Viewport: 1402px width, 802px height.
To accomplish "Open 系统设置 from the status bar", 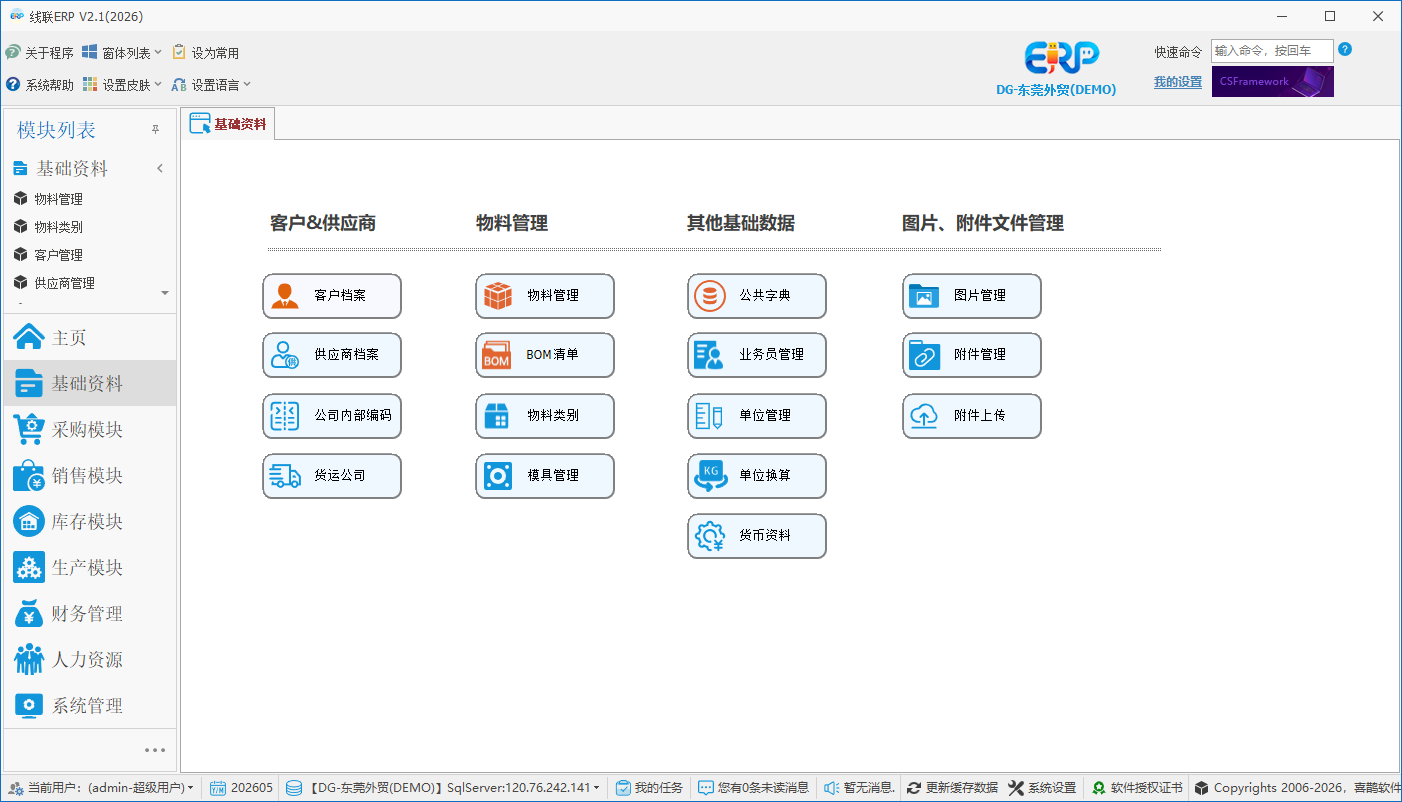I will coord(1043,788).
